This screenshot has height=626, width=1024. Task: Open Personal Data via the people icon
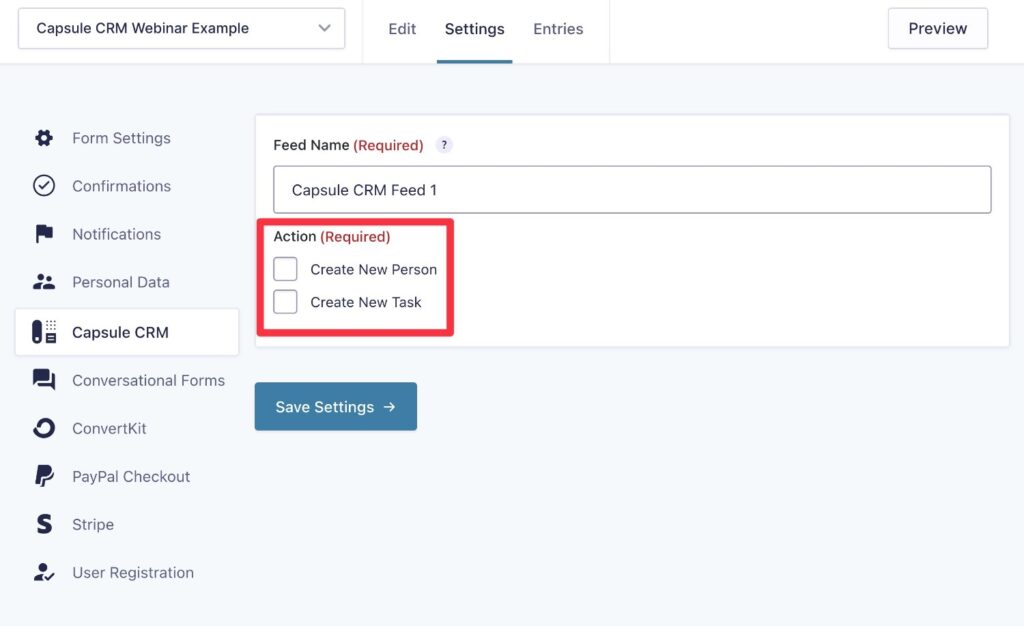(x=44, y=281)
